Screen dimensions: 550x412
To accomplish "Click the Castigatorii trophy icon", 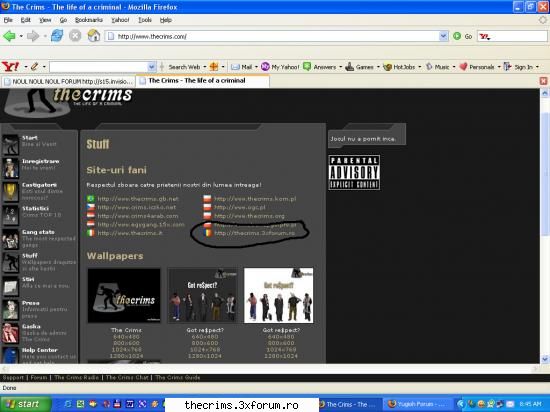I will tap(11, 191).
